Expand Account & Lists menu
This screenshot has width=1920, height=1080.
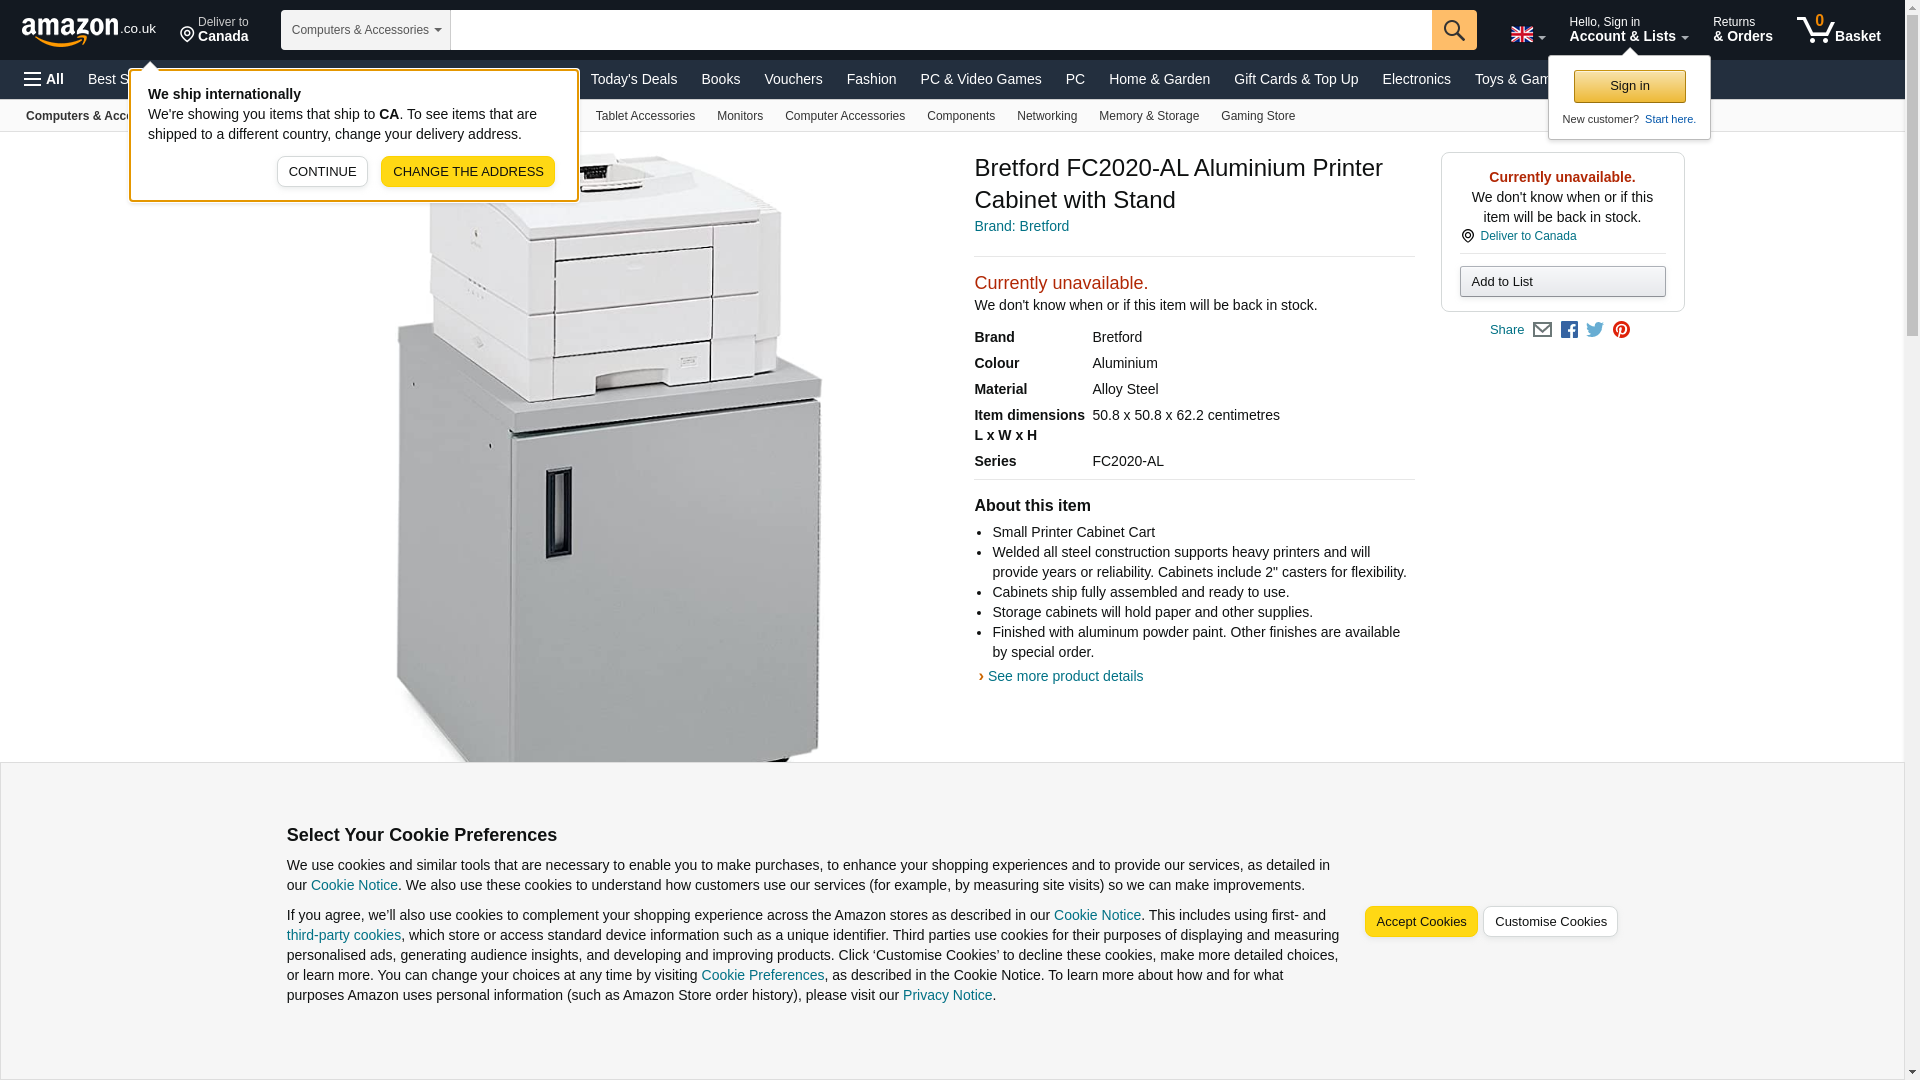pos(1629,29)
